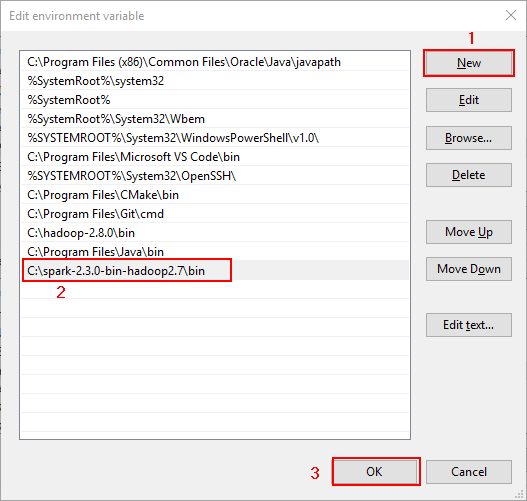
Task: Select the WindowsPowerShell v1.0 entry
Action: (215, 138)
